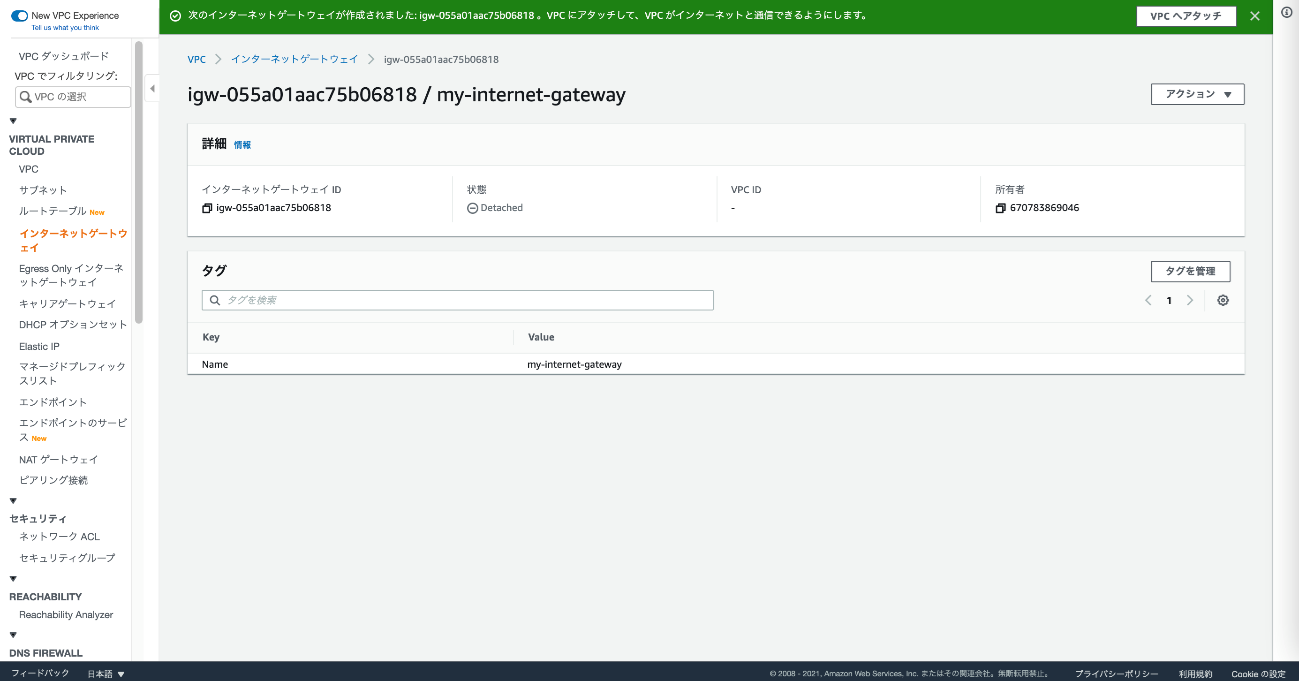Screen dimensions: 1299x681
Task: Collapse the VIRTUAL PRIVATE CLOUD section
Action: click(13, 121)
